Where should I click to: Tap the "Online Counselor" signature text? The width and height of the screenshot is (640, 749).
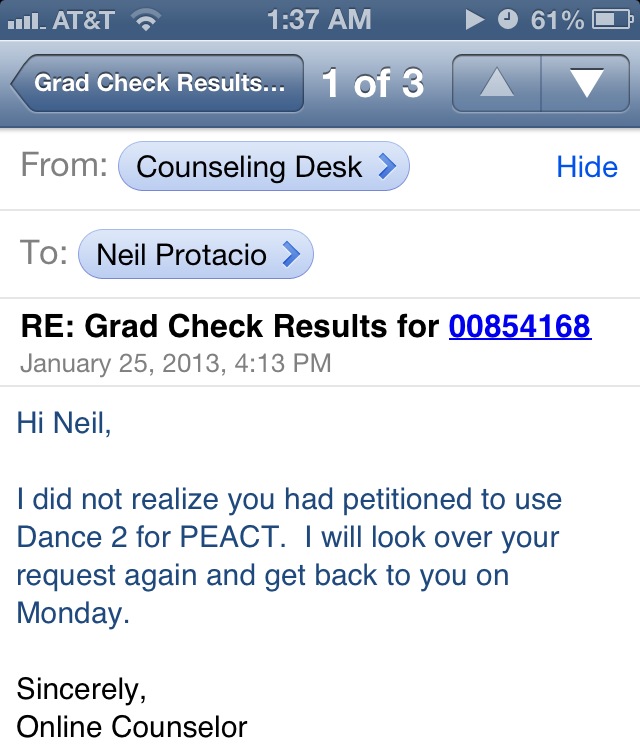click(132, 727)
